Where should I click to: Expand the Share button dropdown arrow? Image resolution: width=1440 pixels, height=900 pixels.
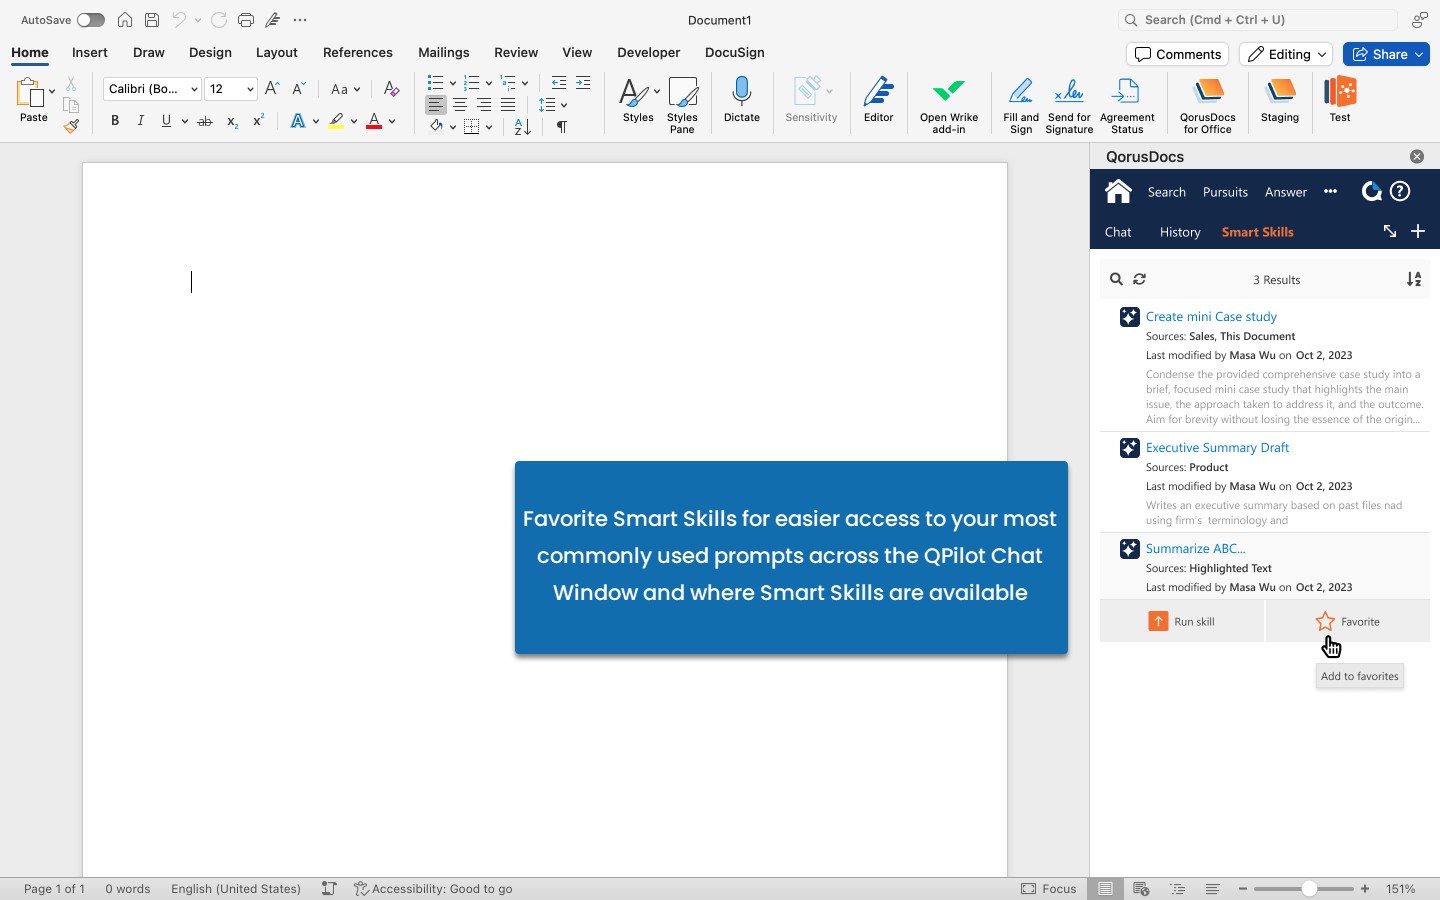tap(1419, 54)
